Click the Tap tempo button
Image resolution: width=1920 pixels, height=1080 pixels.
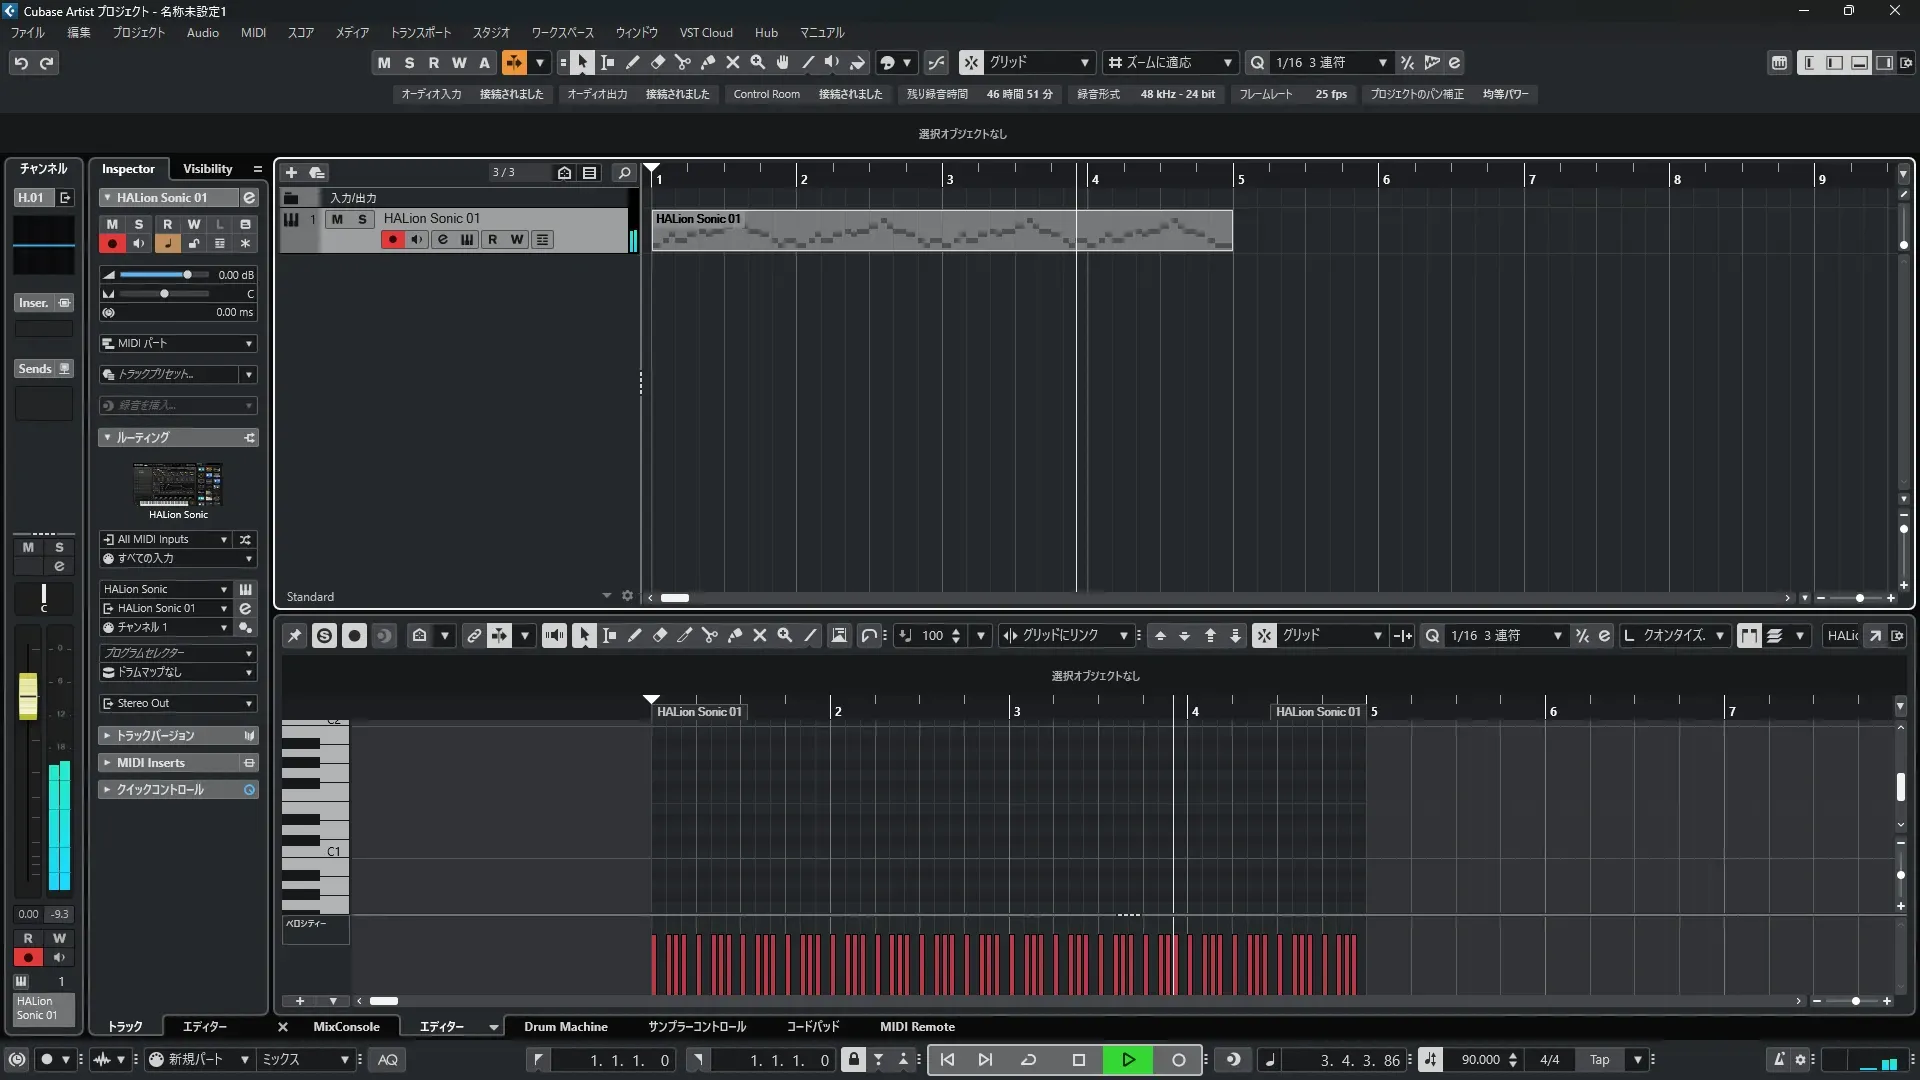point(1599,1060)
